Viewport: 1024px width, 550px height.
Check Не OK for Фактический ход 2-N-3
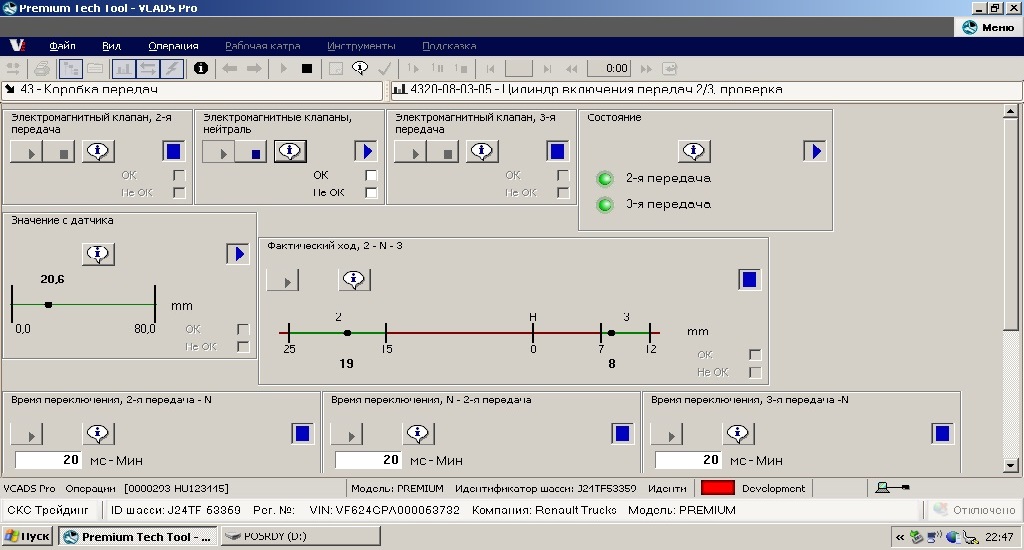pyautogui.click(x=755, y=372)
